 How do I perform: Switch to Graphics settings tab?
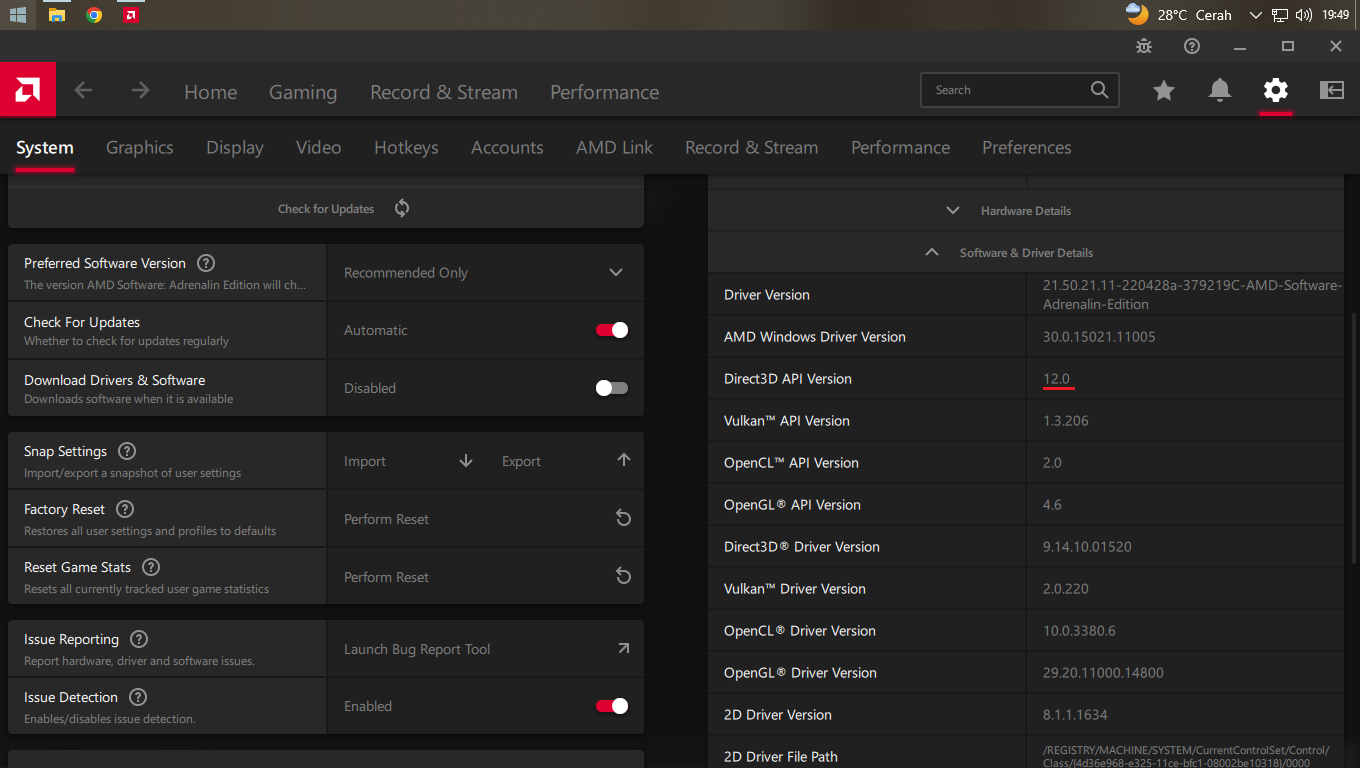[x=140, y=147]
